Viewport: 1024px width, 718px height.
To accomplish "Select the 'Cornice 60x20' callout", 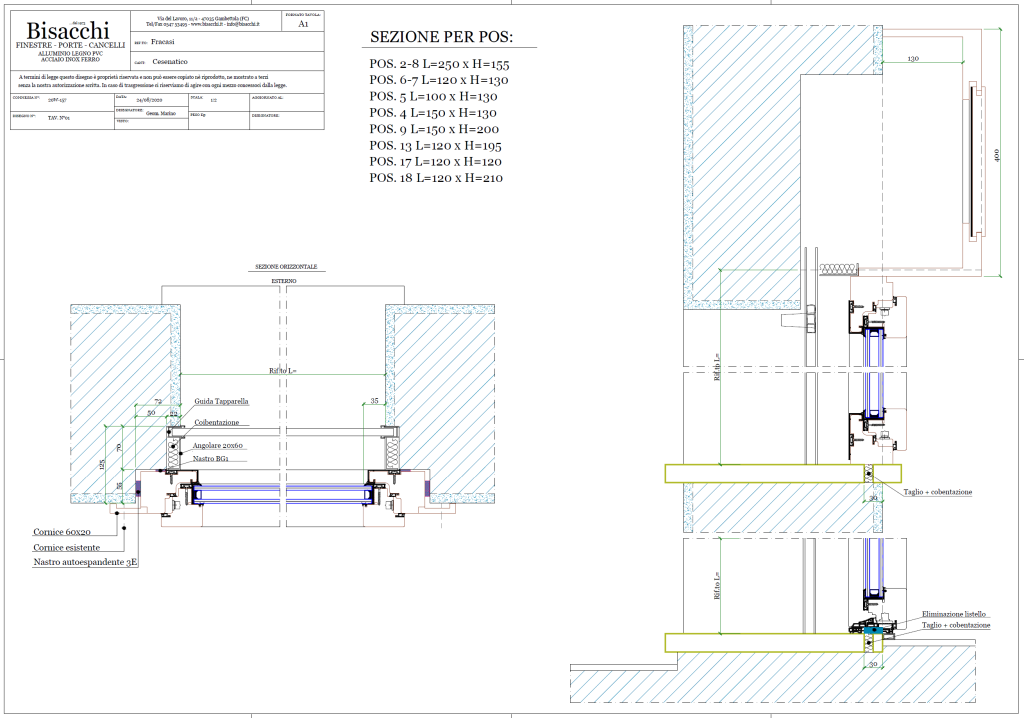I will click(x=62, y=532).
